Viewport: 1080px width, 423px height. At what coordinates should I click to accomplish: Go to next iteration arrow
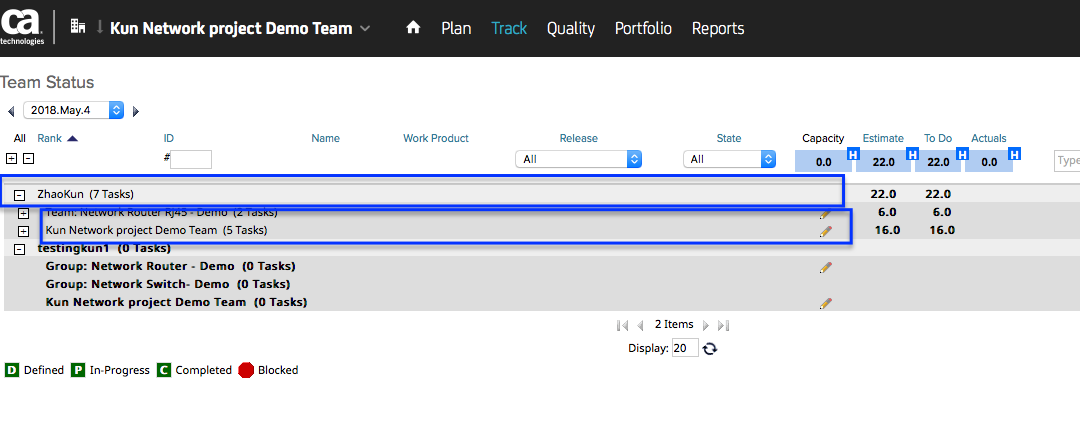(x=136, y=111)
